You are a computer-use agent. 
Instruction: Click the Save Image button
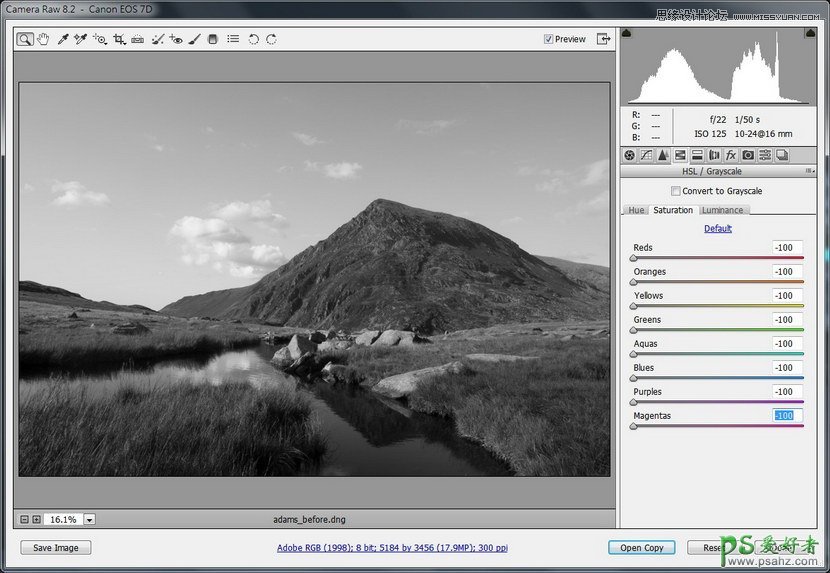pos(55,547)
